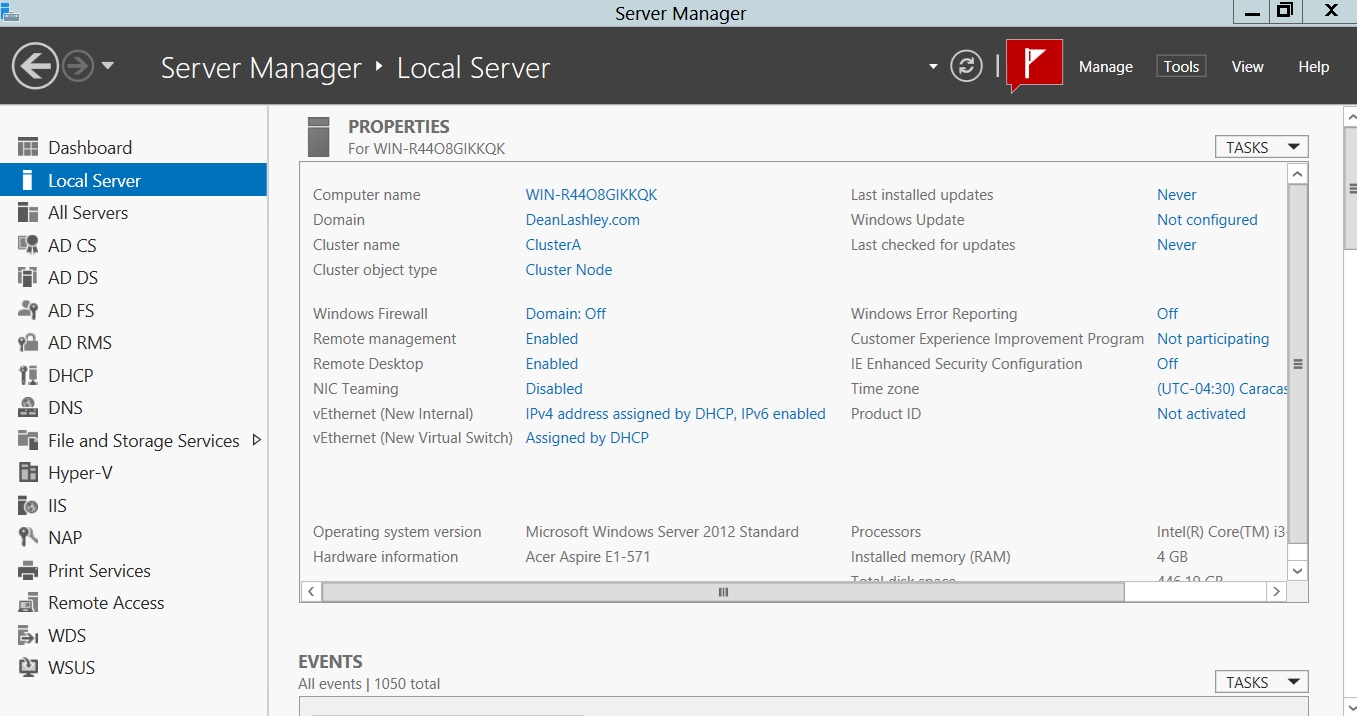Click the 'Acer Aspire E1-571' hardware text
Image resolution: width=1357 pixels, height=716 pixels.
(588, 557)
